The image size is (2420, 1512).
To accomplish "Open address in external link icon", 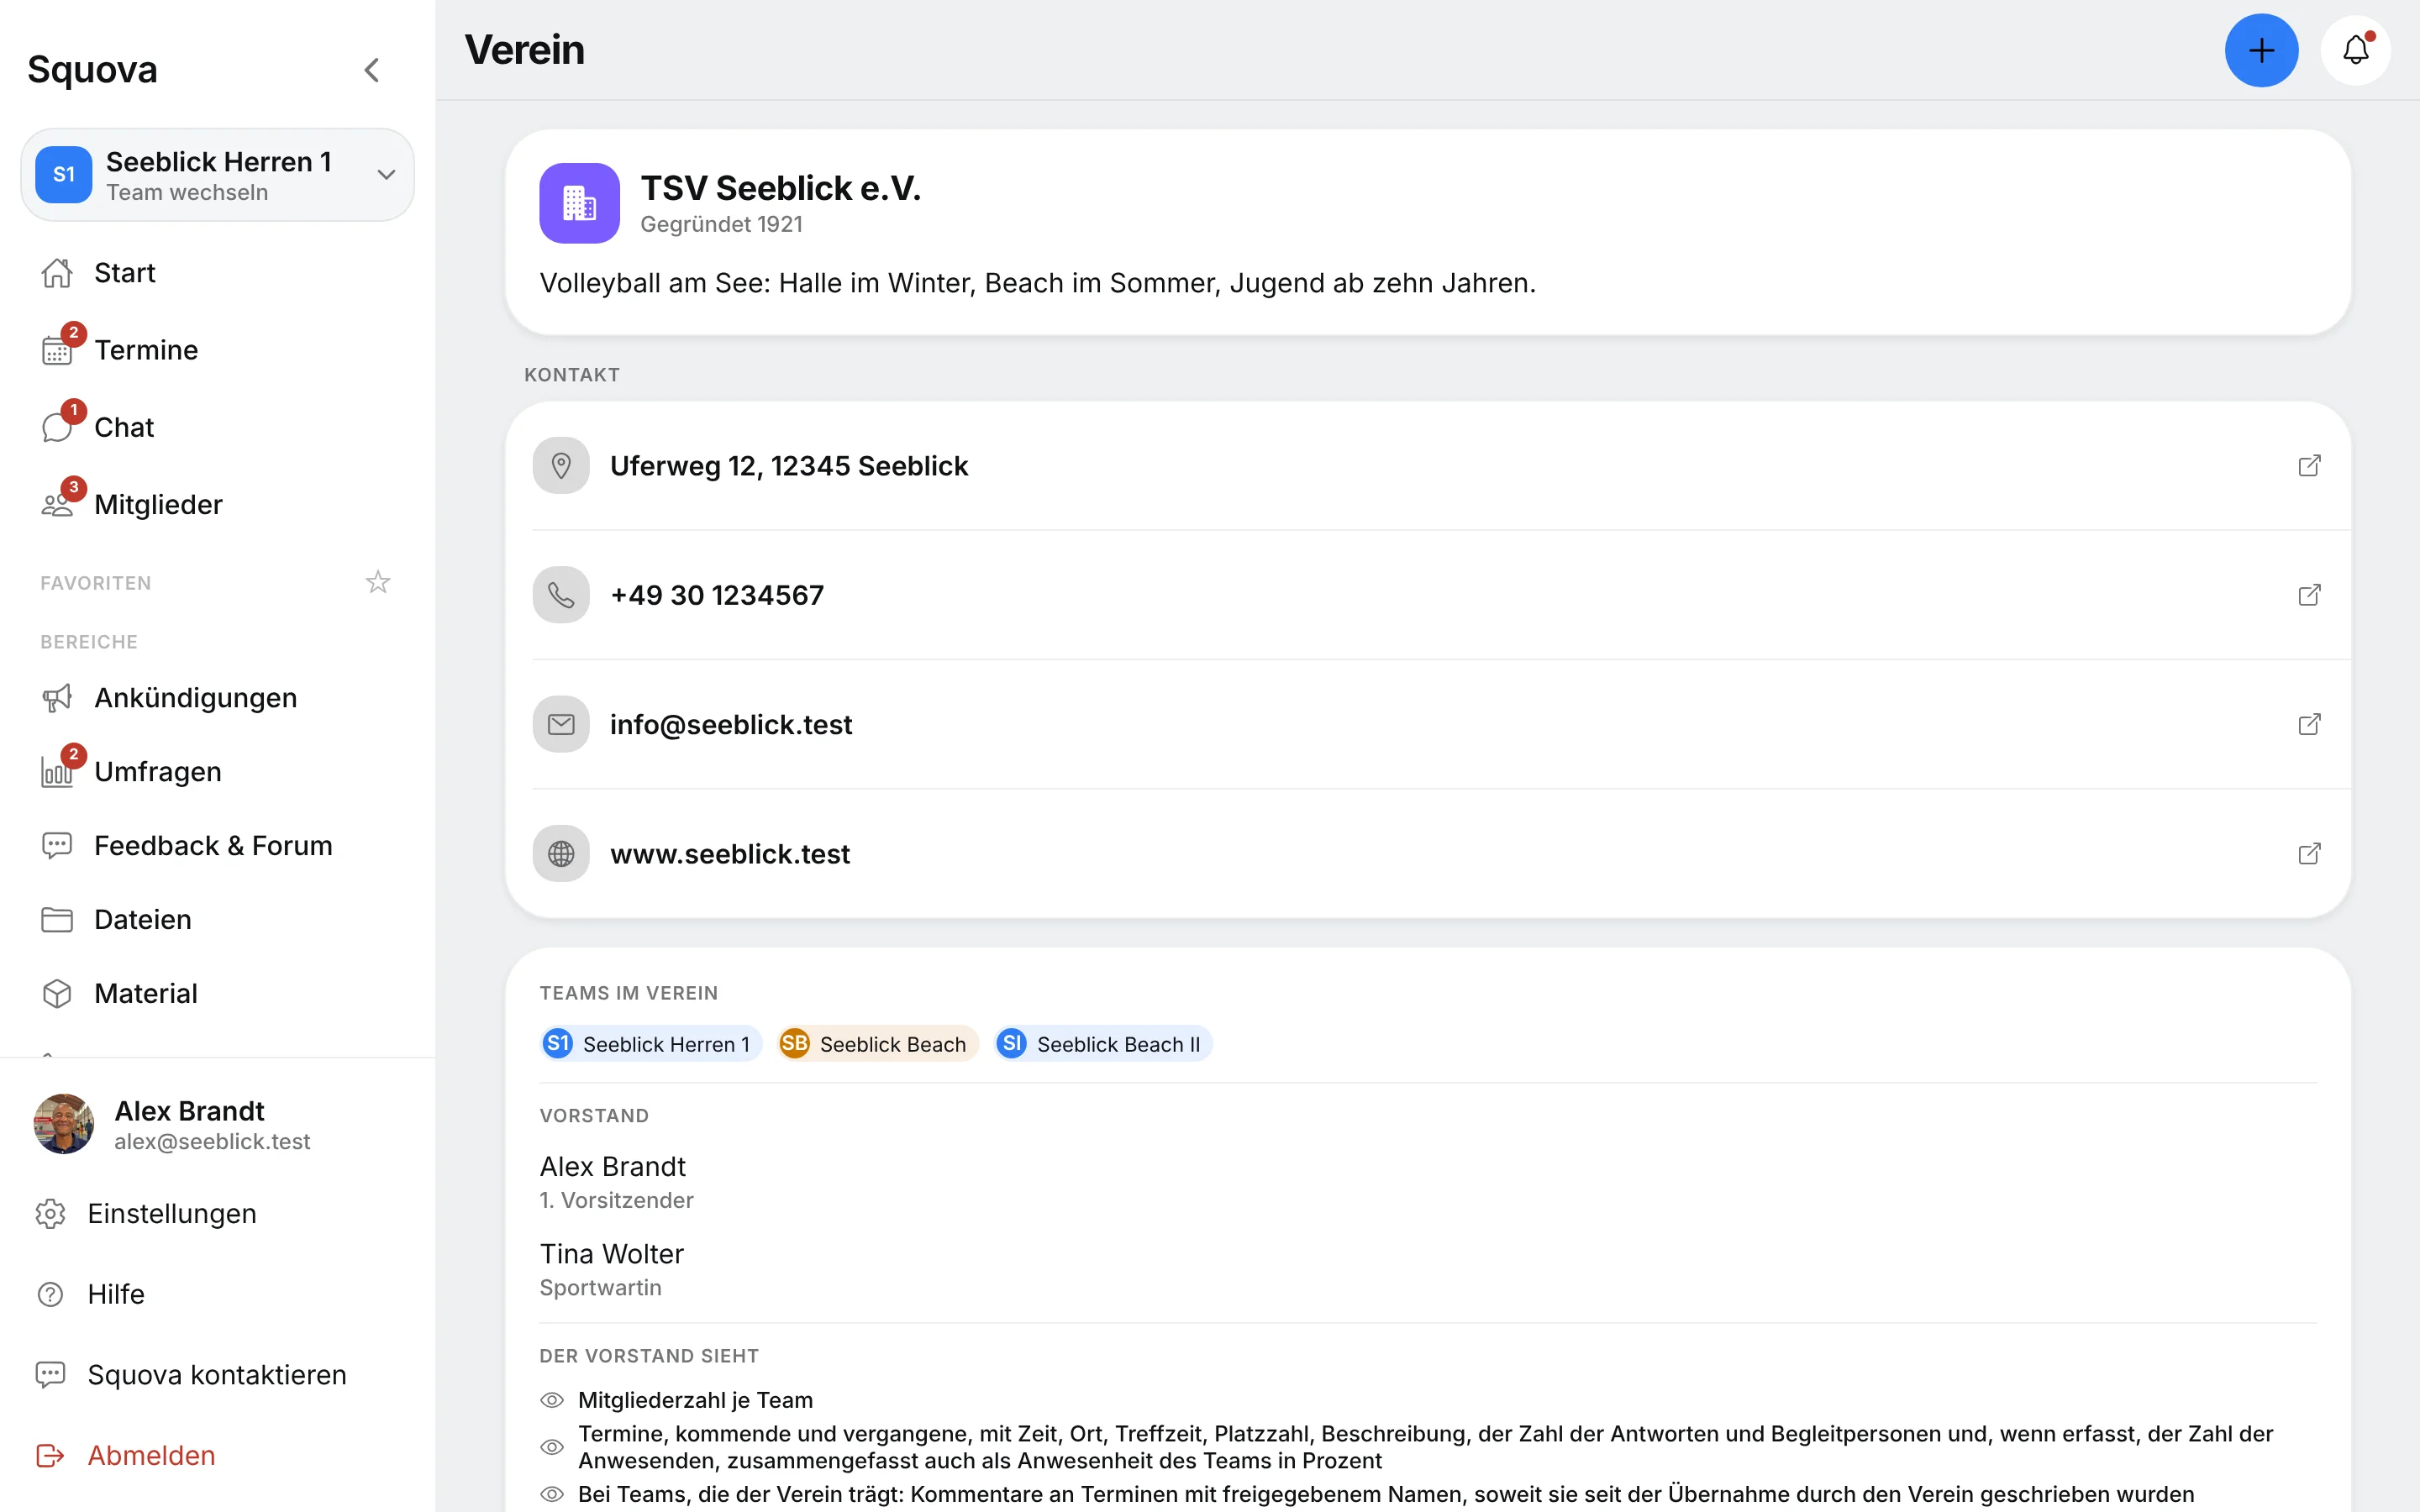I will tap(2309, 466).
